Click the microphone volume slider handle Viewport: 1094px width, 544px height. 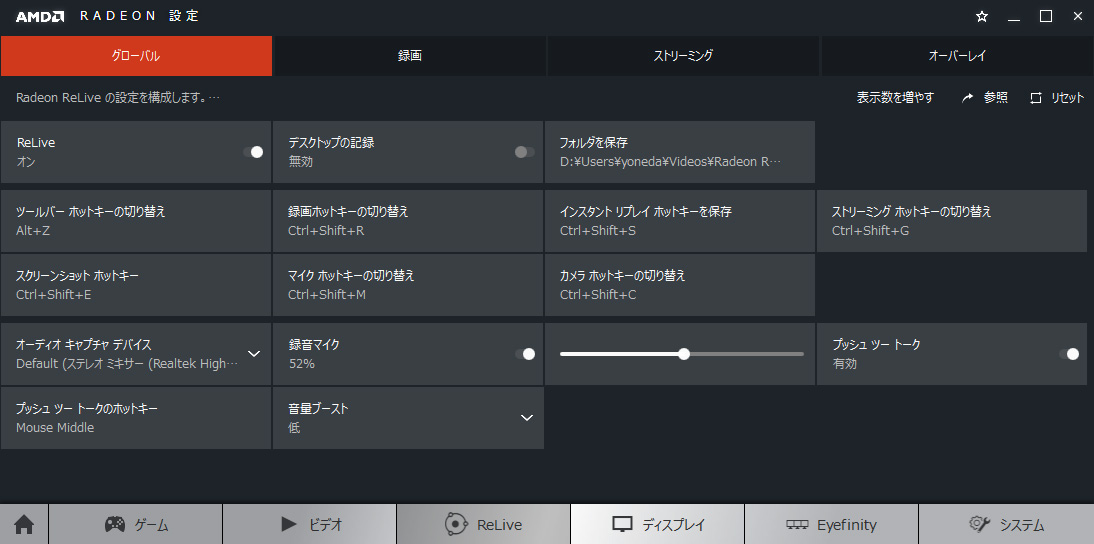point(684,354)
